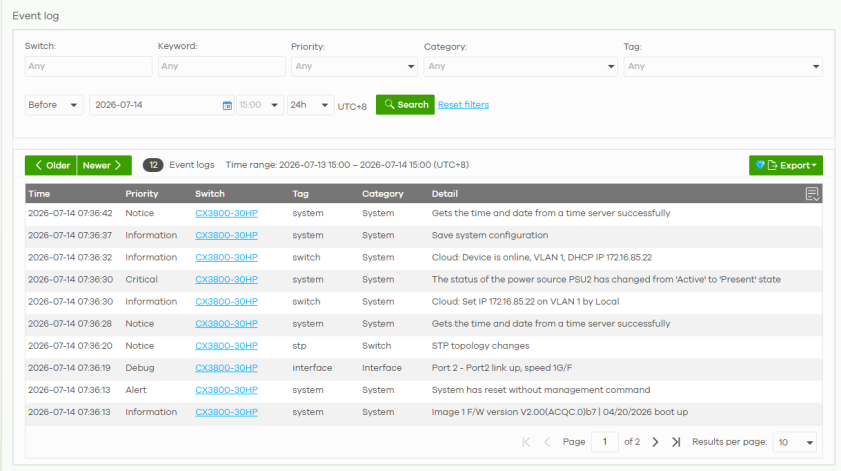Viewport: 841px width, 471px height.
Task: Open CX3800-30HP link in stp row
Action: point(226,345)
